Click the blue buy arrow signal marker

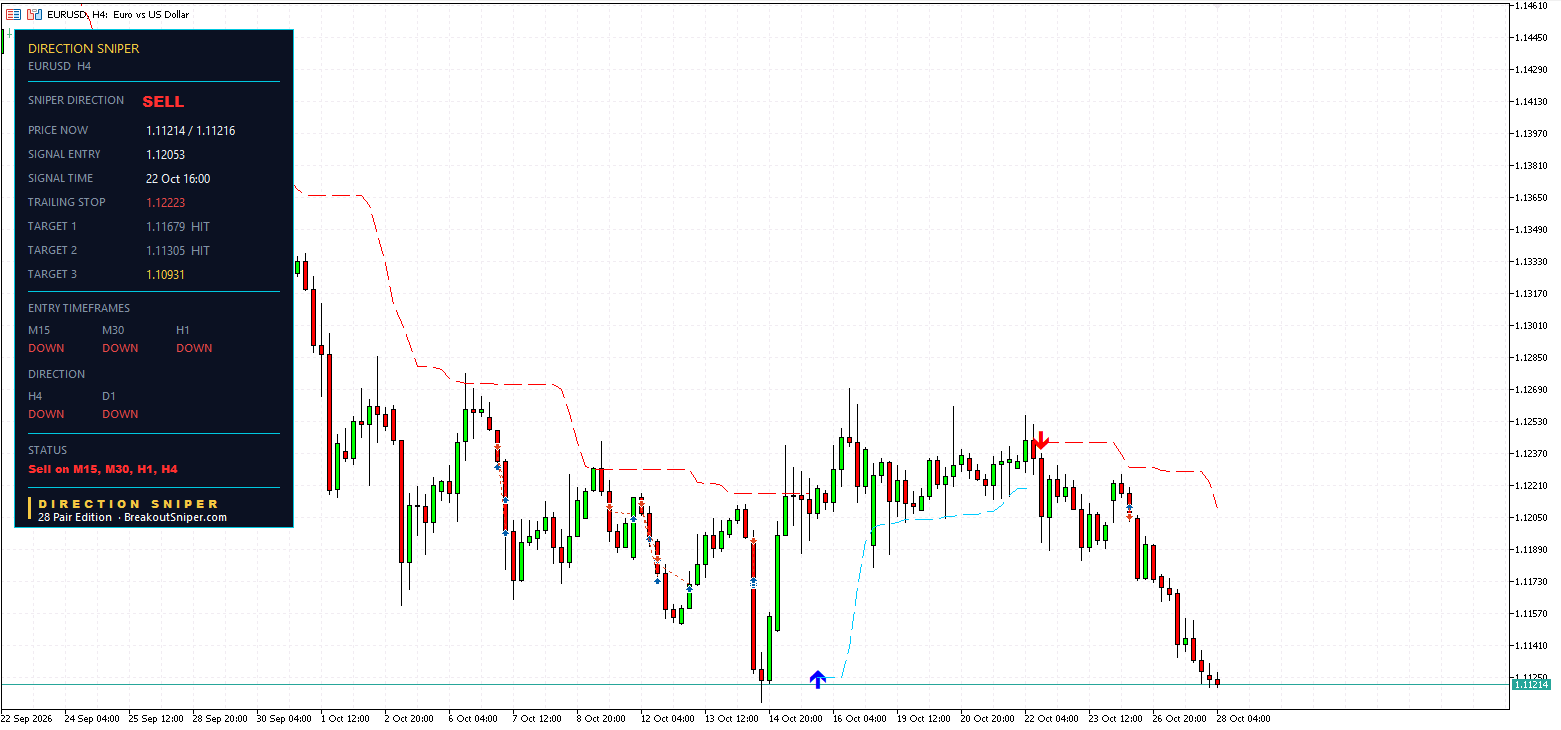[818, 679]
